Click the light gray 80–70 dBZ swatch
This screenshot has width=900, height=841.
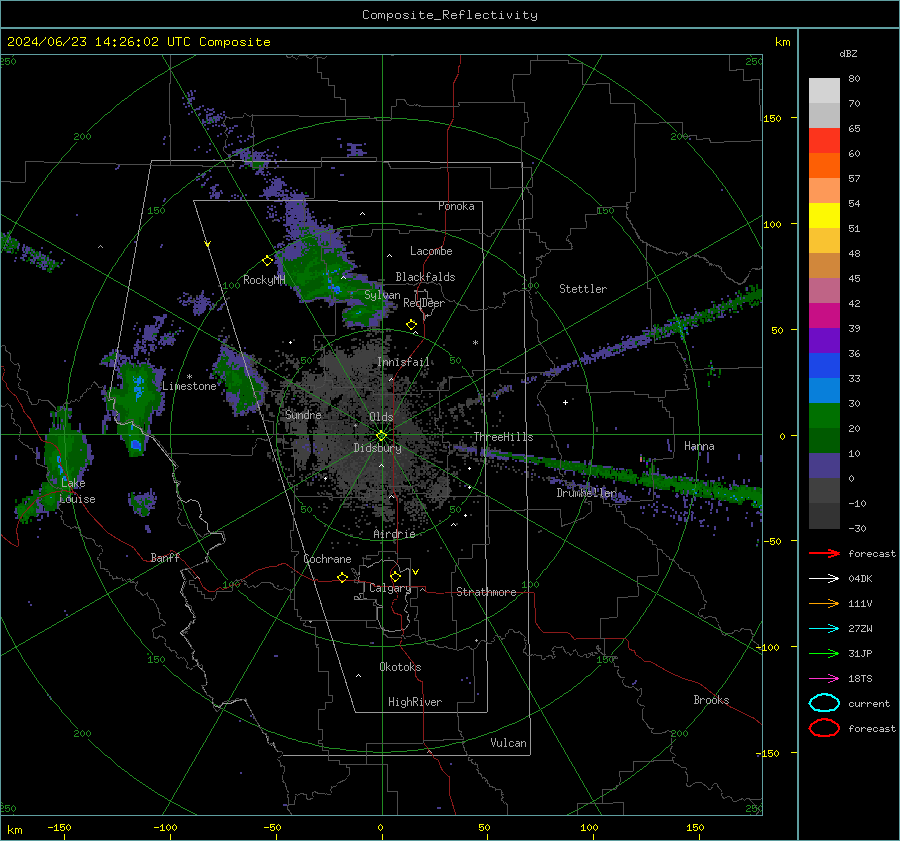(824, 91)
